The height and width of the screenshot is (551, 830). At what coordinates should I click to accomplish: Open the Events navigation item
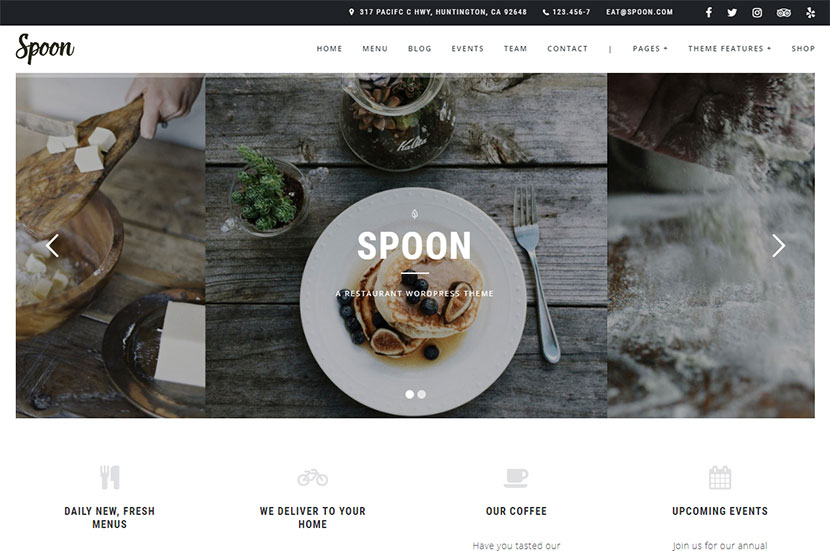click(467, 48)
